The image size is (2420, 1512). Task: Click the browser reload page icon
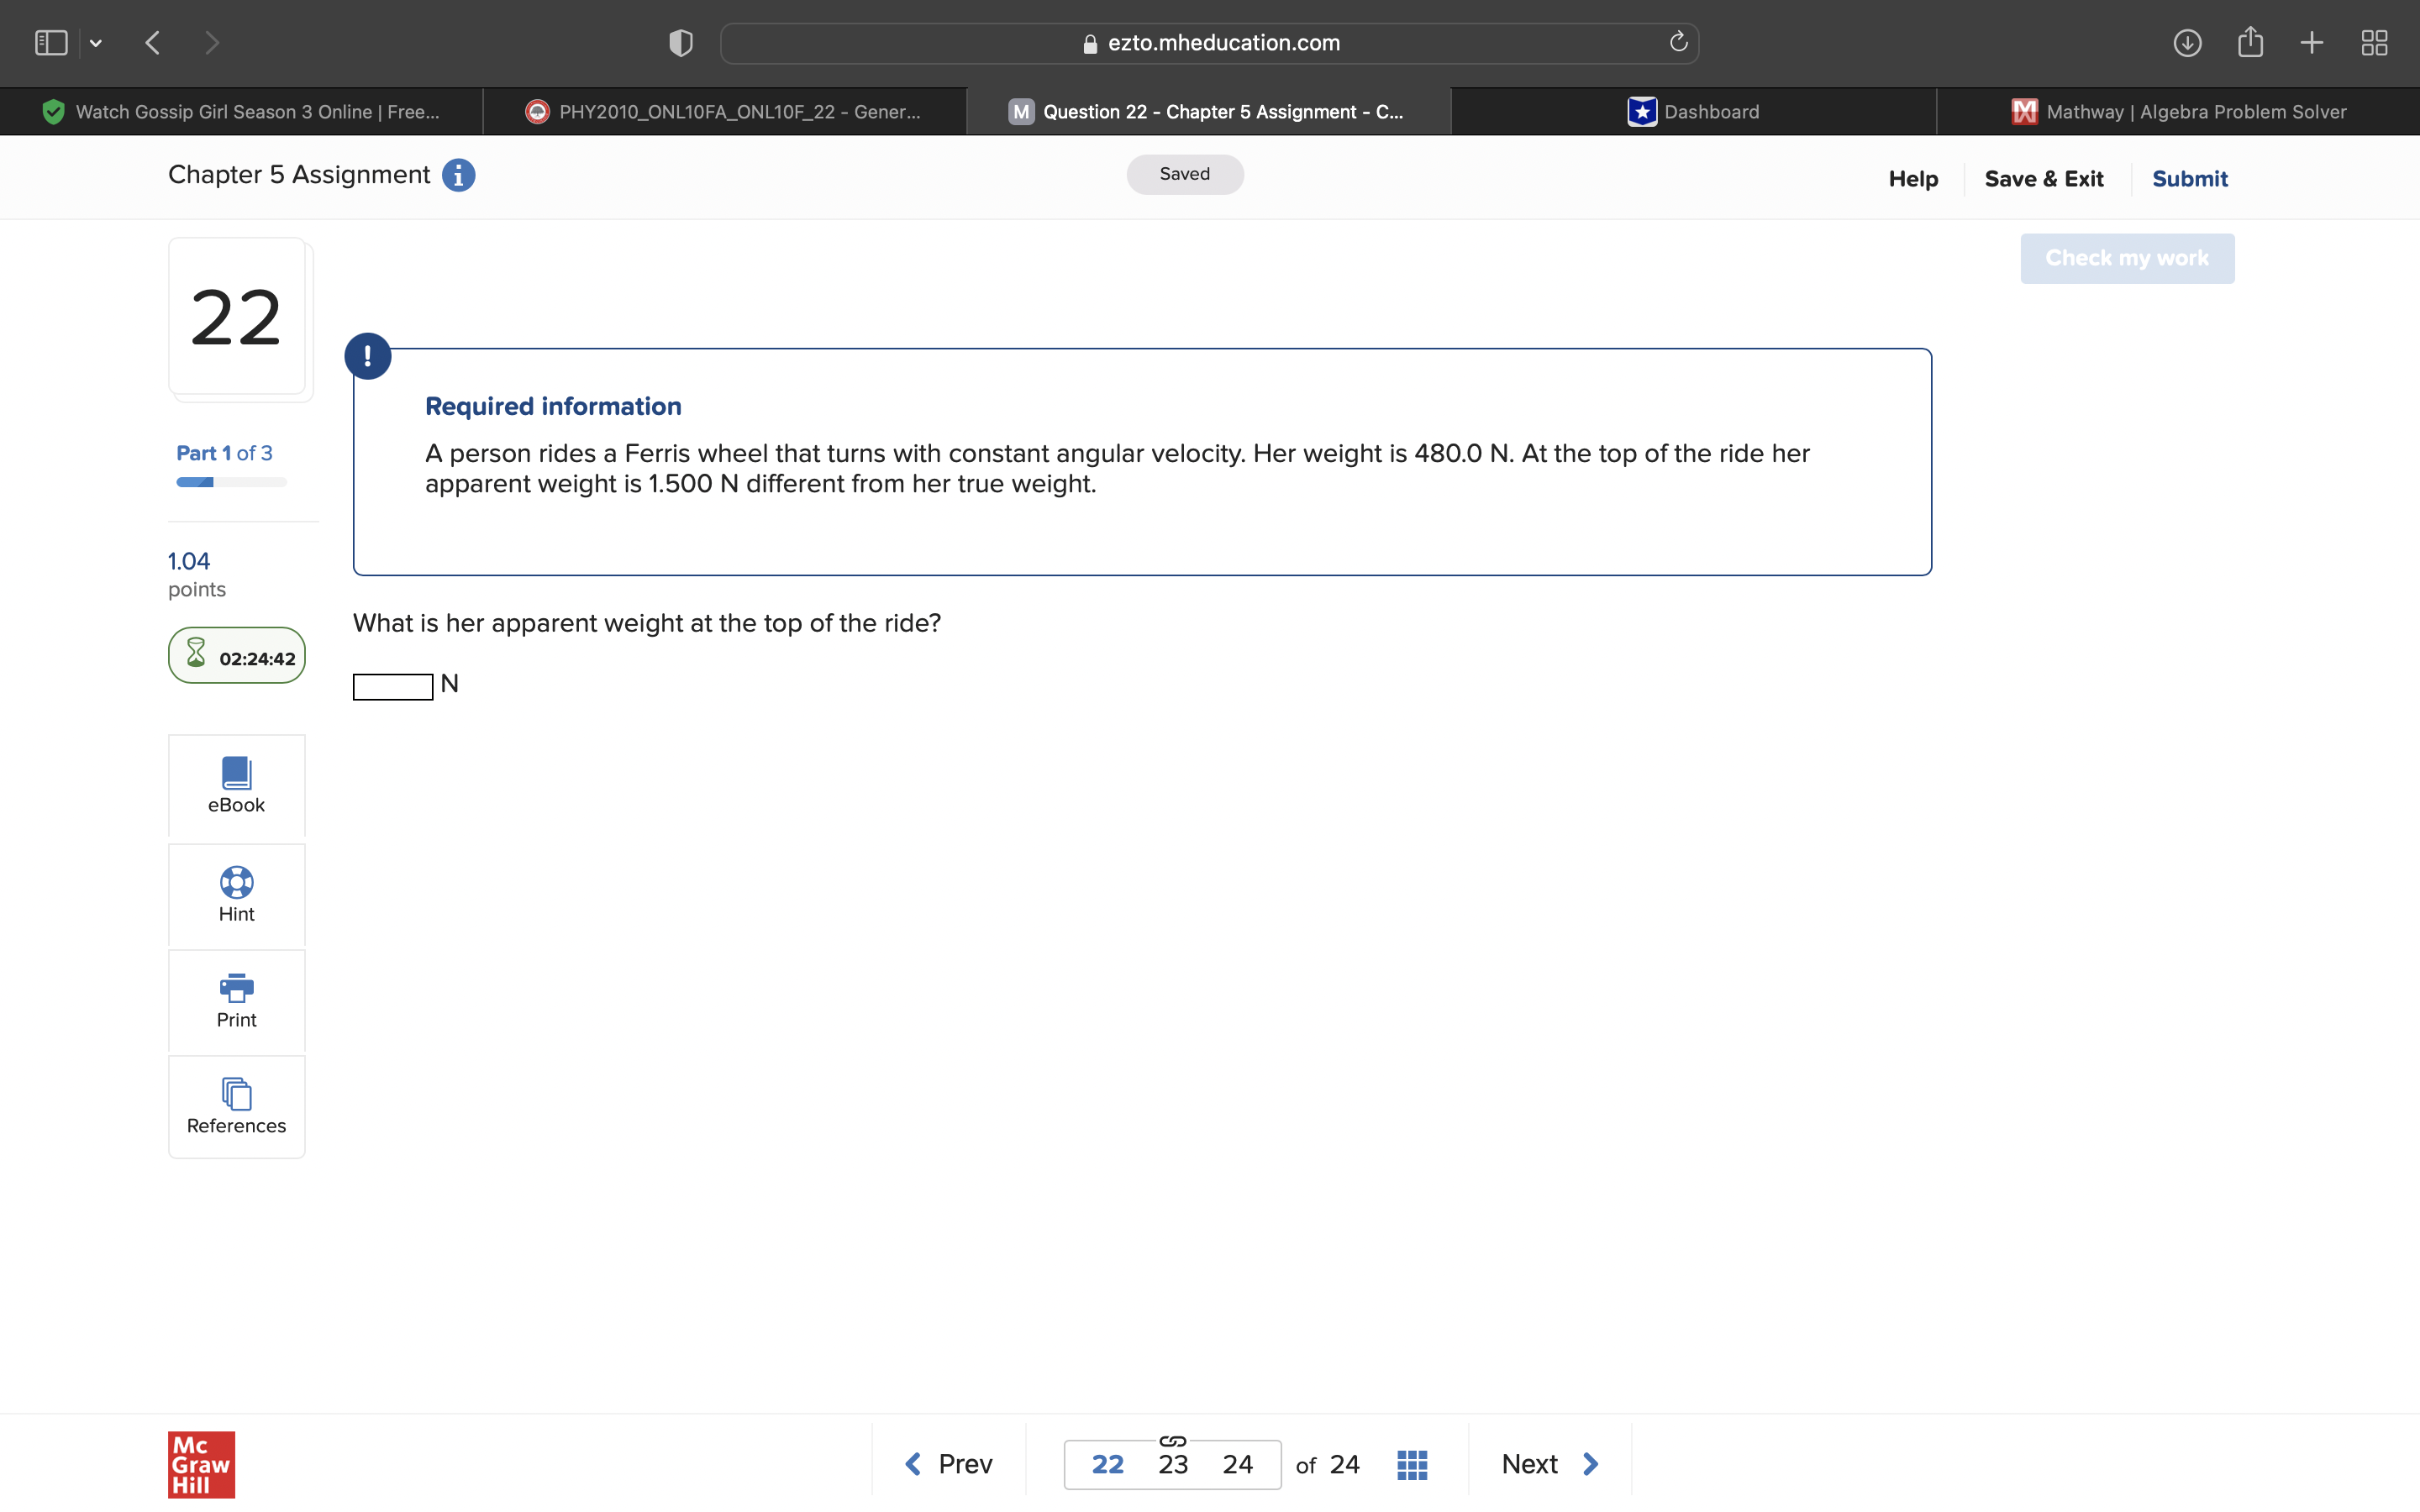pyautogui.click(x=1678, y=42)
